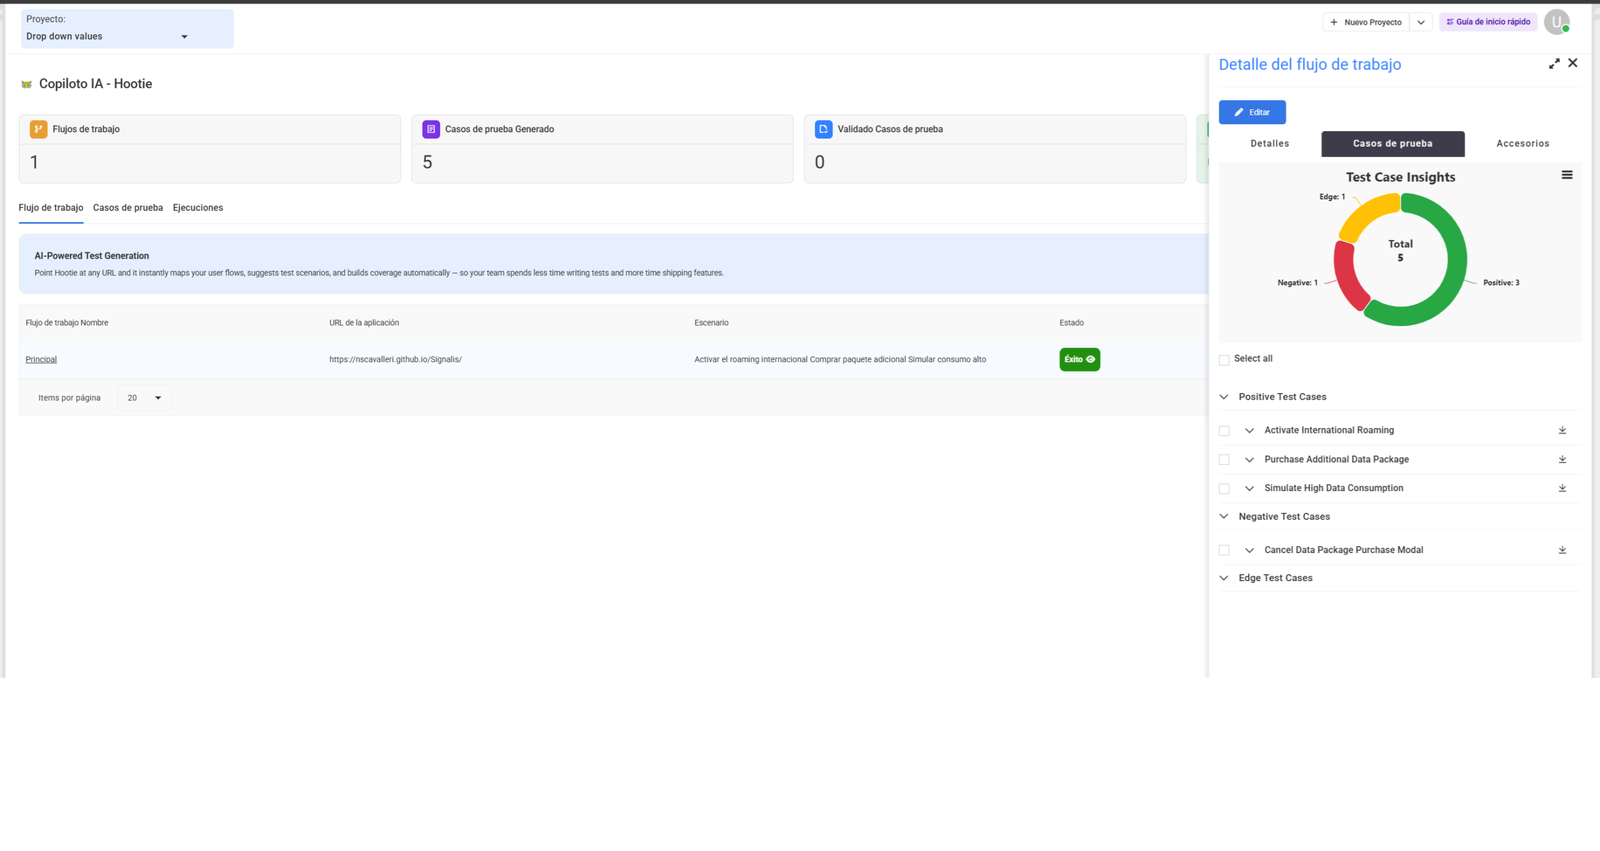
Task: Open the Guía de inicio rápido guide
Action: 1488,22
